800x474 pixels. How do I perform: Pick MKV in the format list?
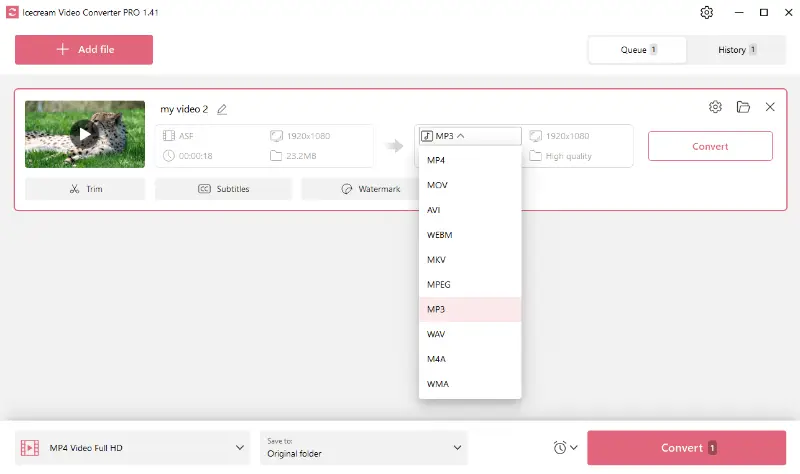click(470, 260)
